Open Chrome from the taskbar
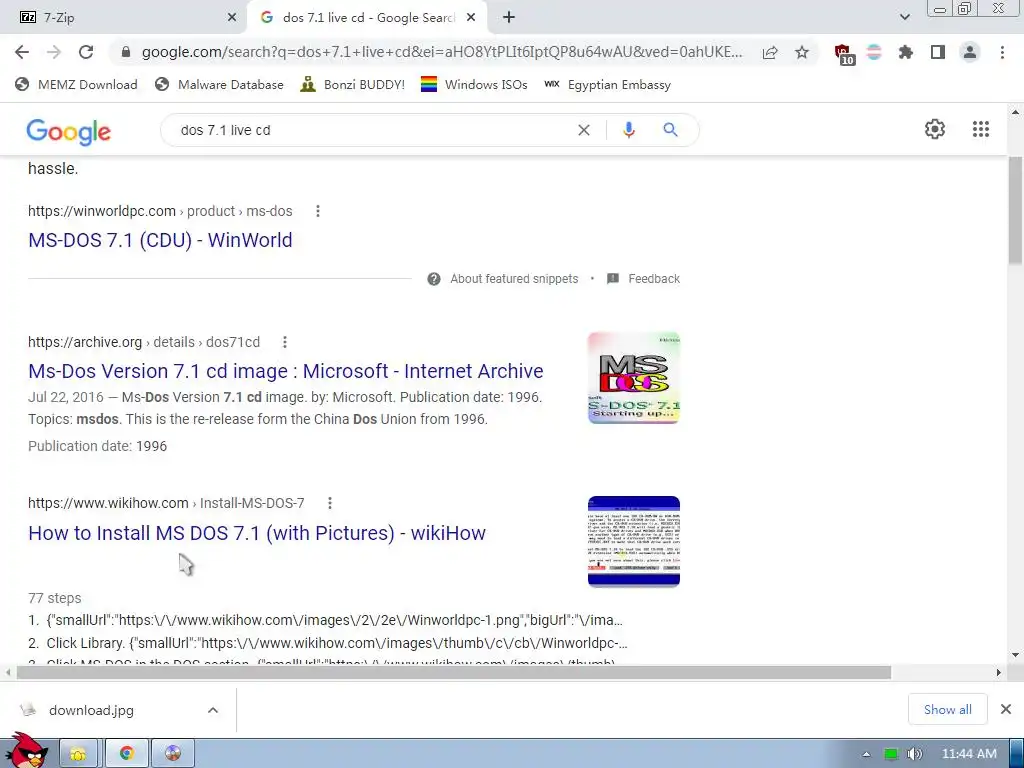 point(127,754)
